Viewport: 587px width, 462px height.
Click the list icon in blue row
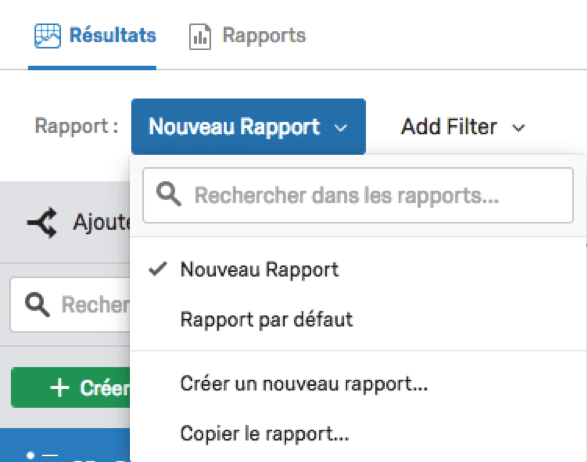(x=43, y=456)
